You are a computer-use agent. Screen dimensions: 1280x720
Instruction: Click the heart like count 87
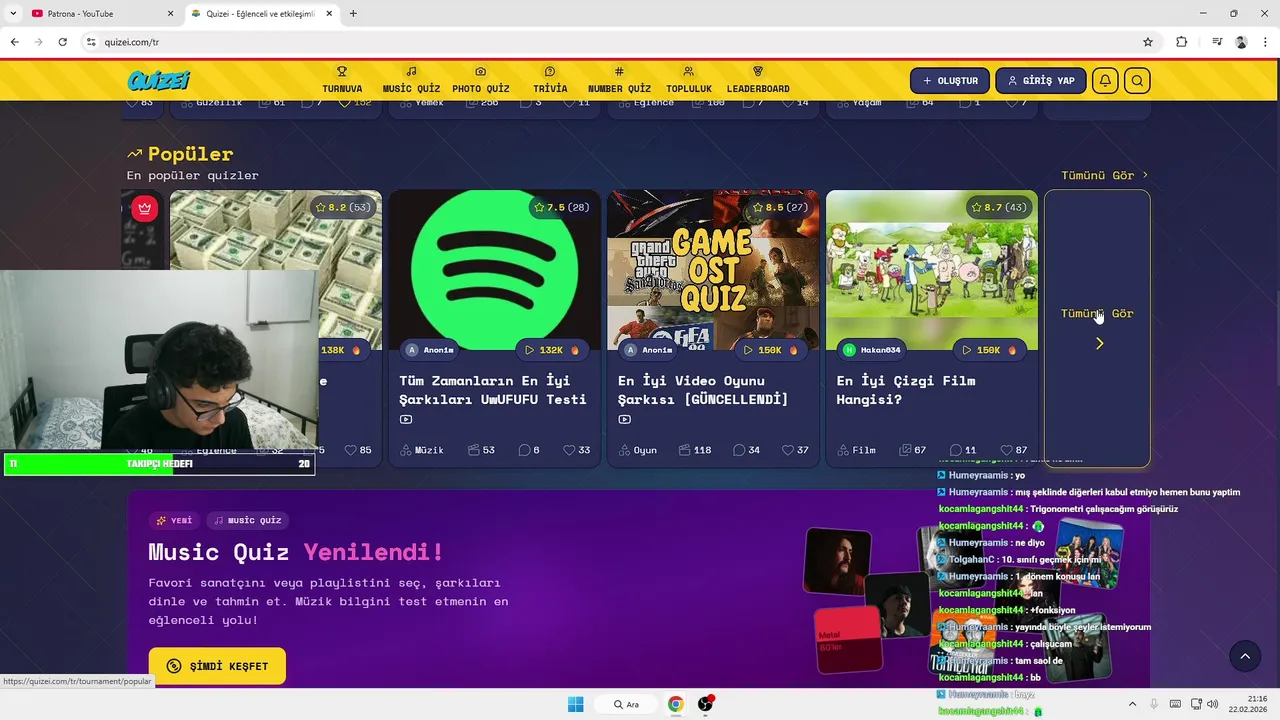click(x=1015, y=450)
